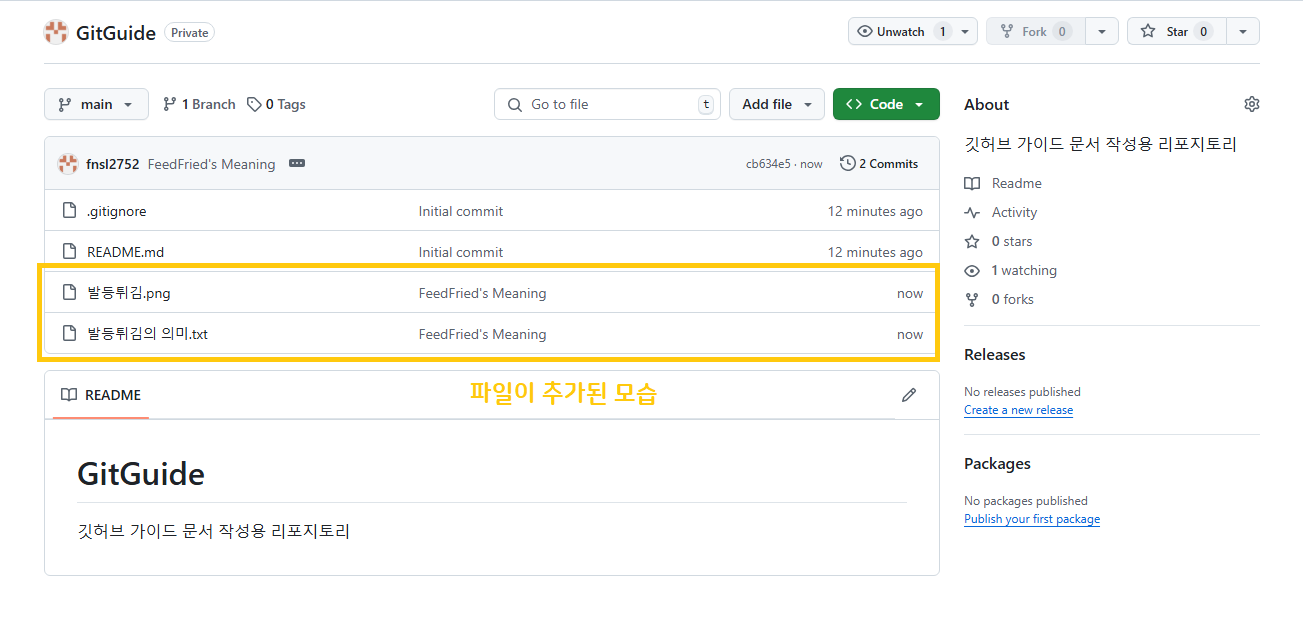Open Fork options dropdown arrow

point(1101,32)
